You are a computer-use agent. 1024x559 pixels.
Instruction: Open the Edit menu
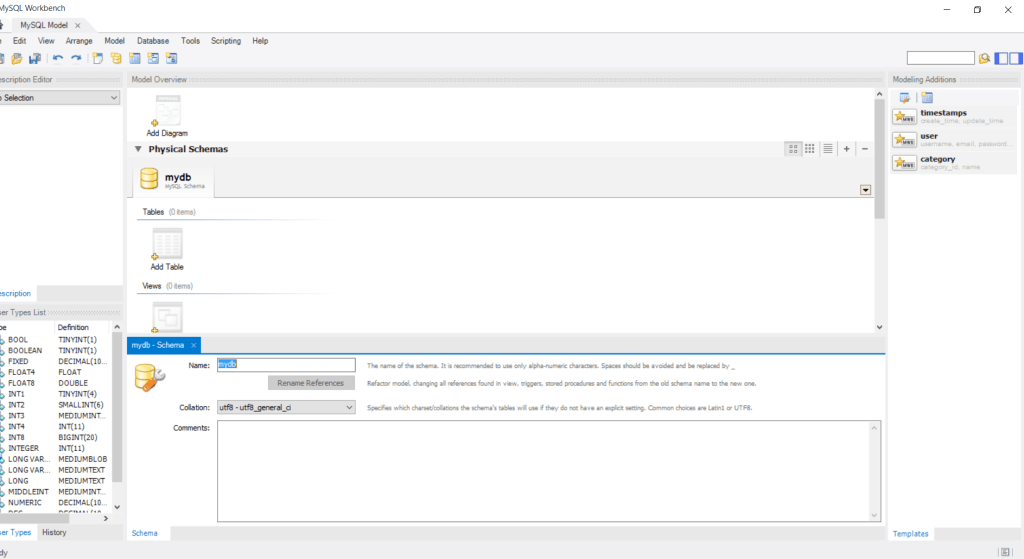(20, 40)
